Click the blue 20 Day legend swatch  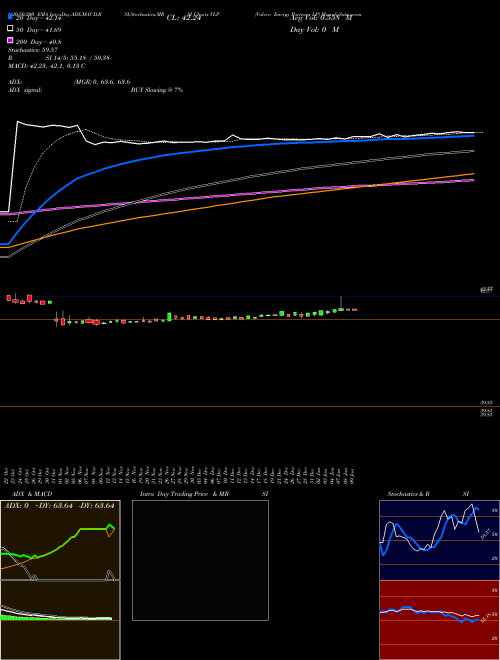[11, 16]
